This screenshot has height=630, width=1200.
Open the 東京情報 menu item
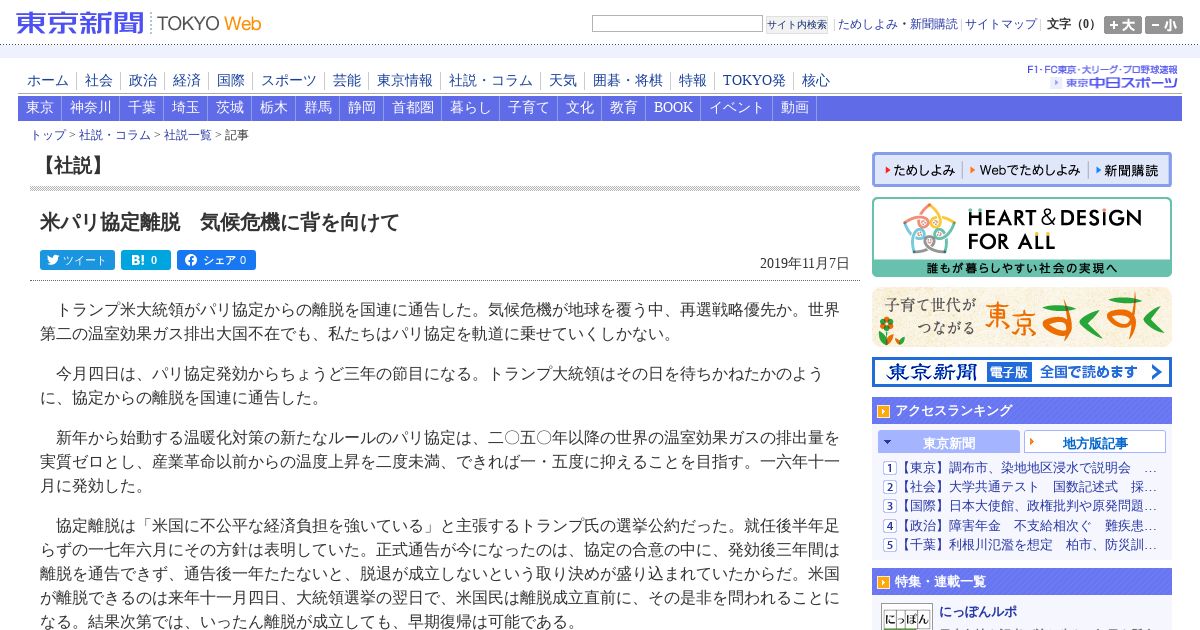click(x=405, y=80)
